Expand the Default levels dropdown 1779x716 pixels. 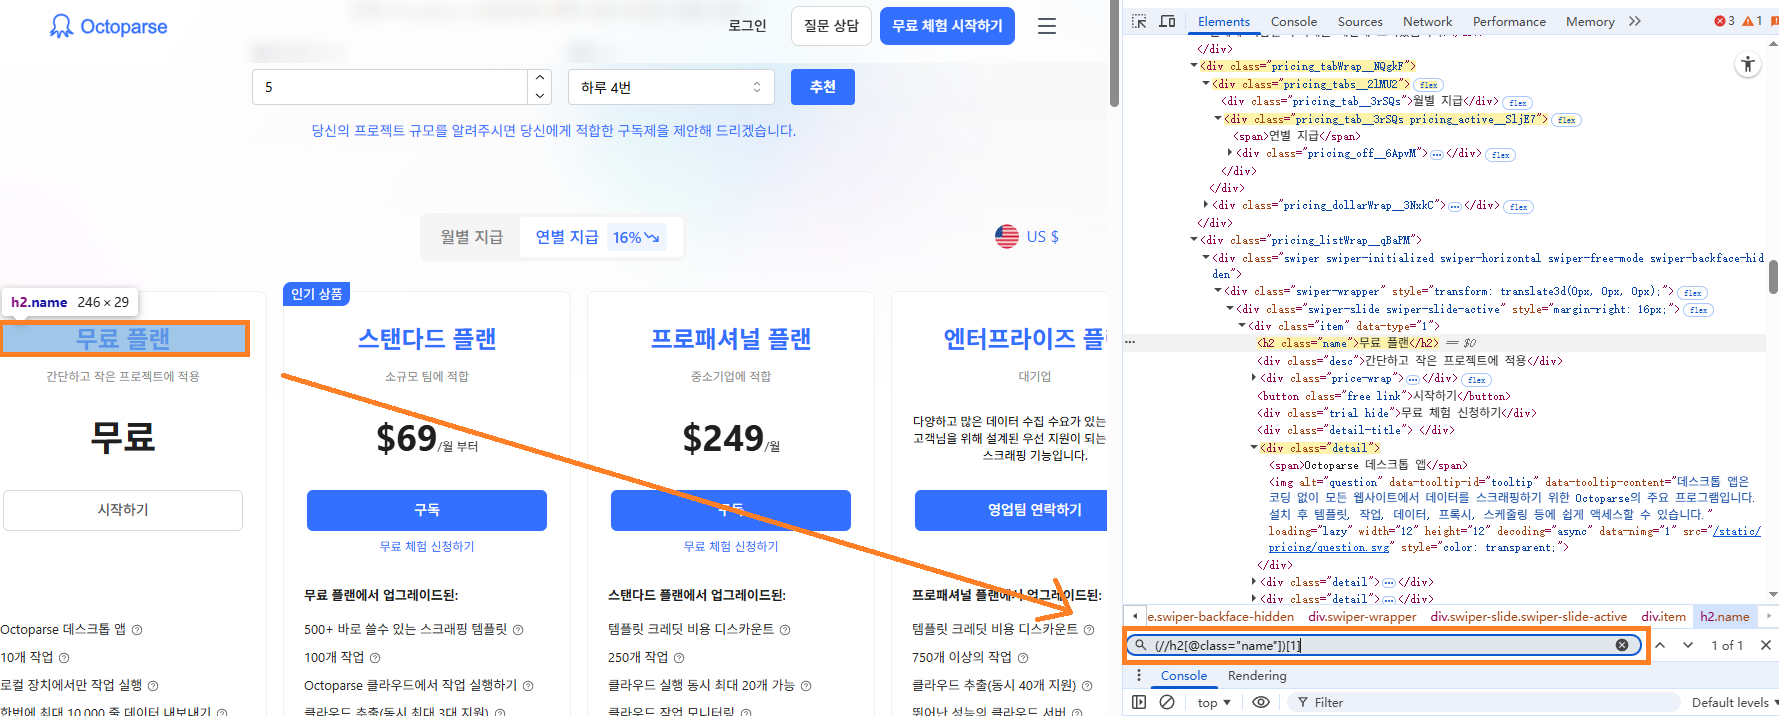click(1733, 702)
